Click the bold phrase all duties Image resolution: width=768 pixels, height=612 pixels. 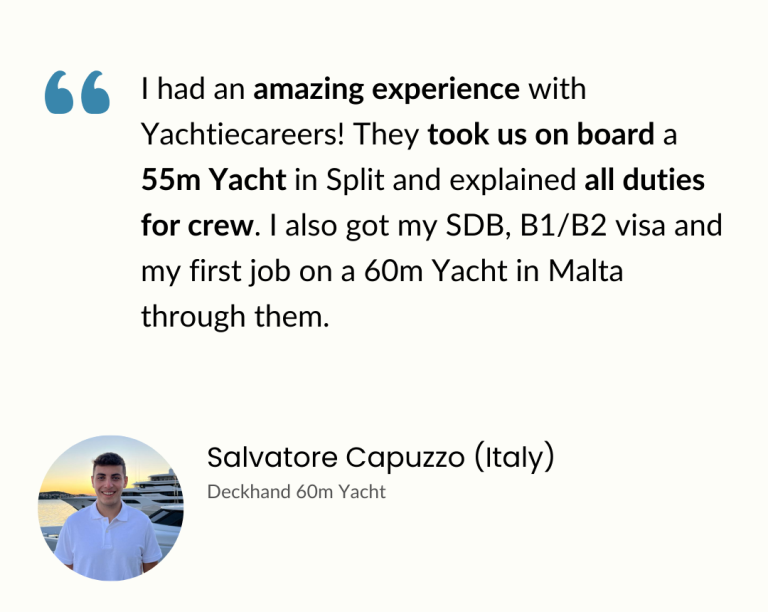tap(645, 180)
